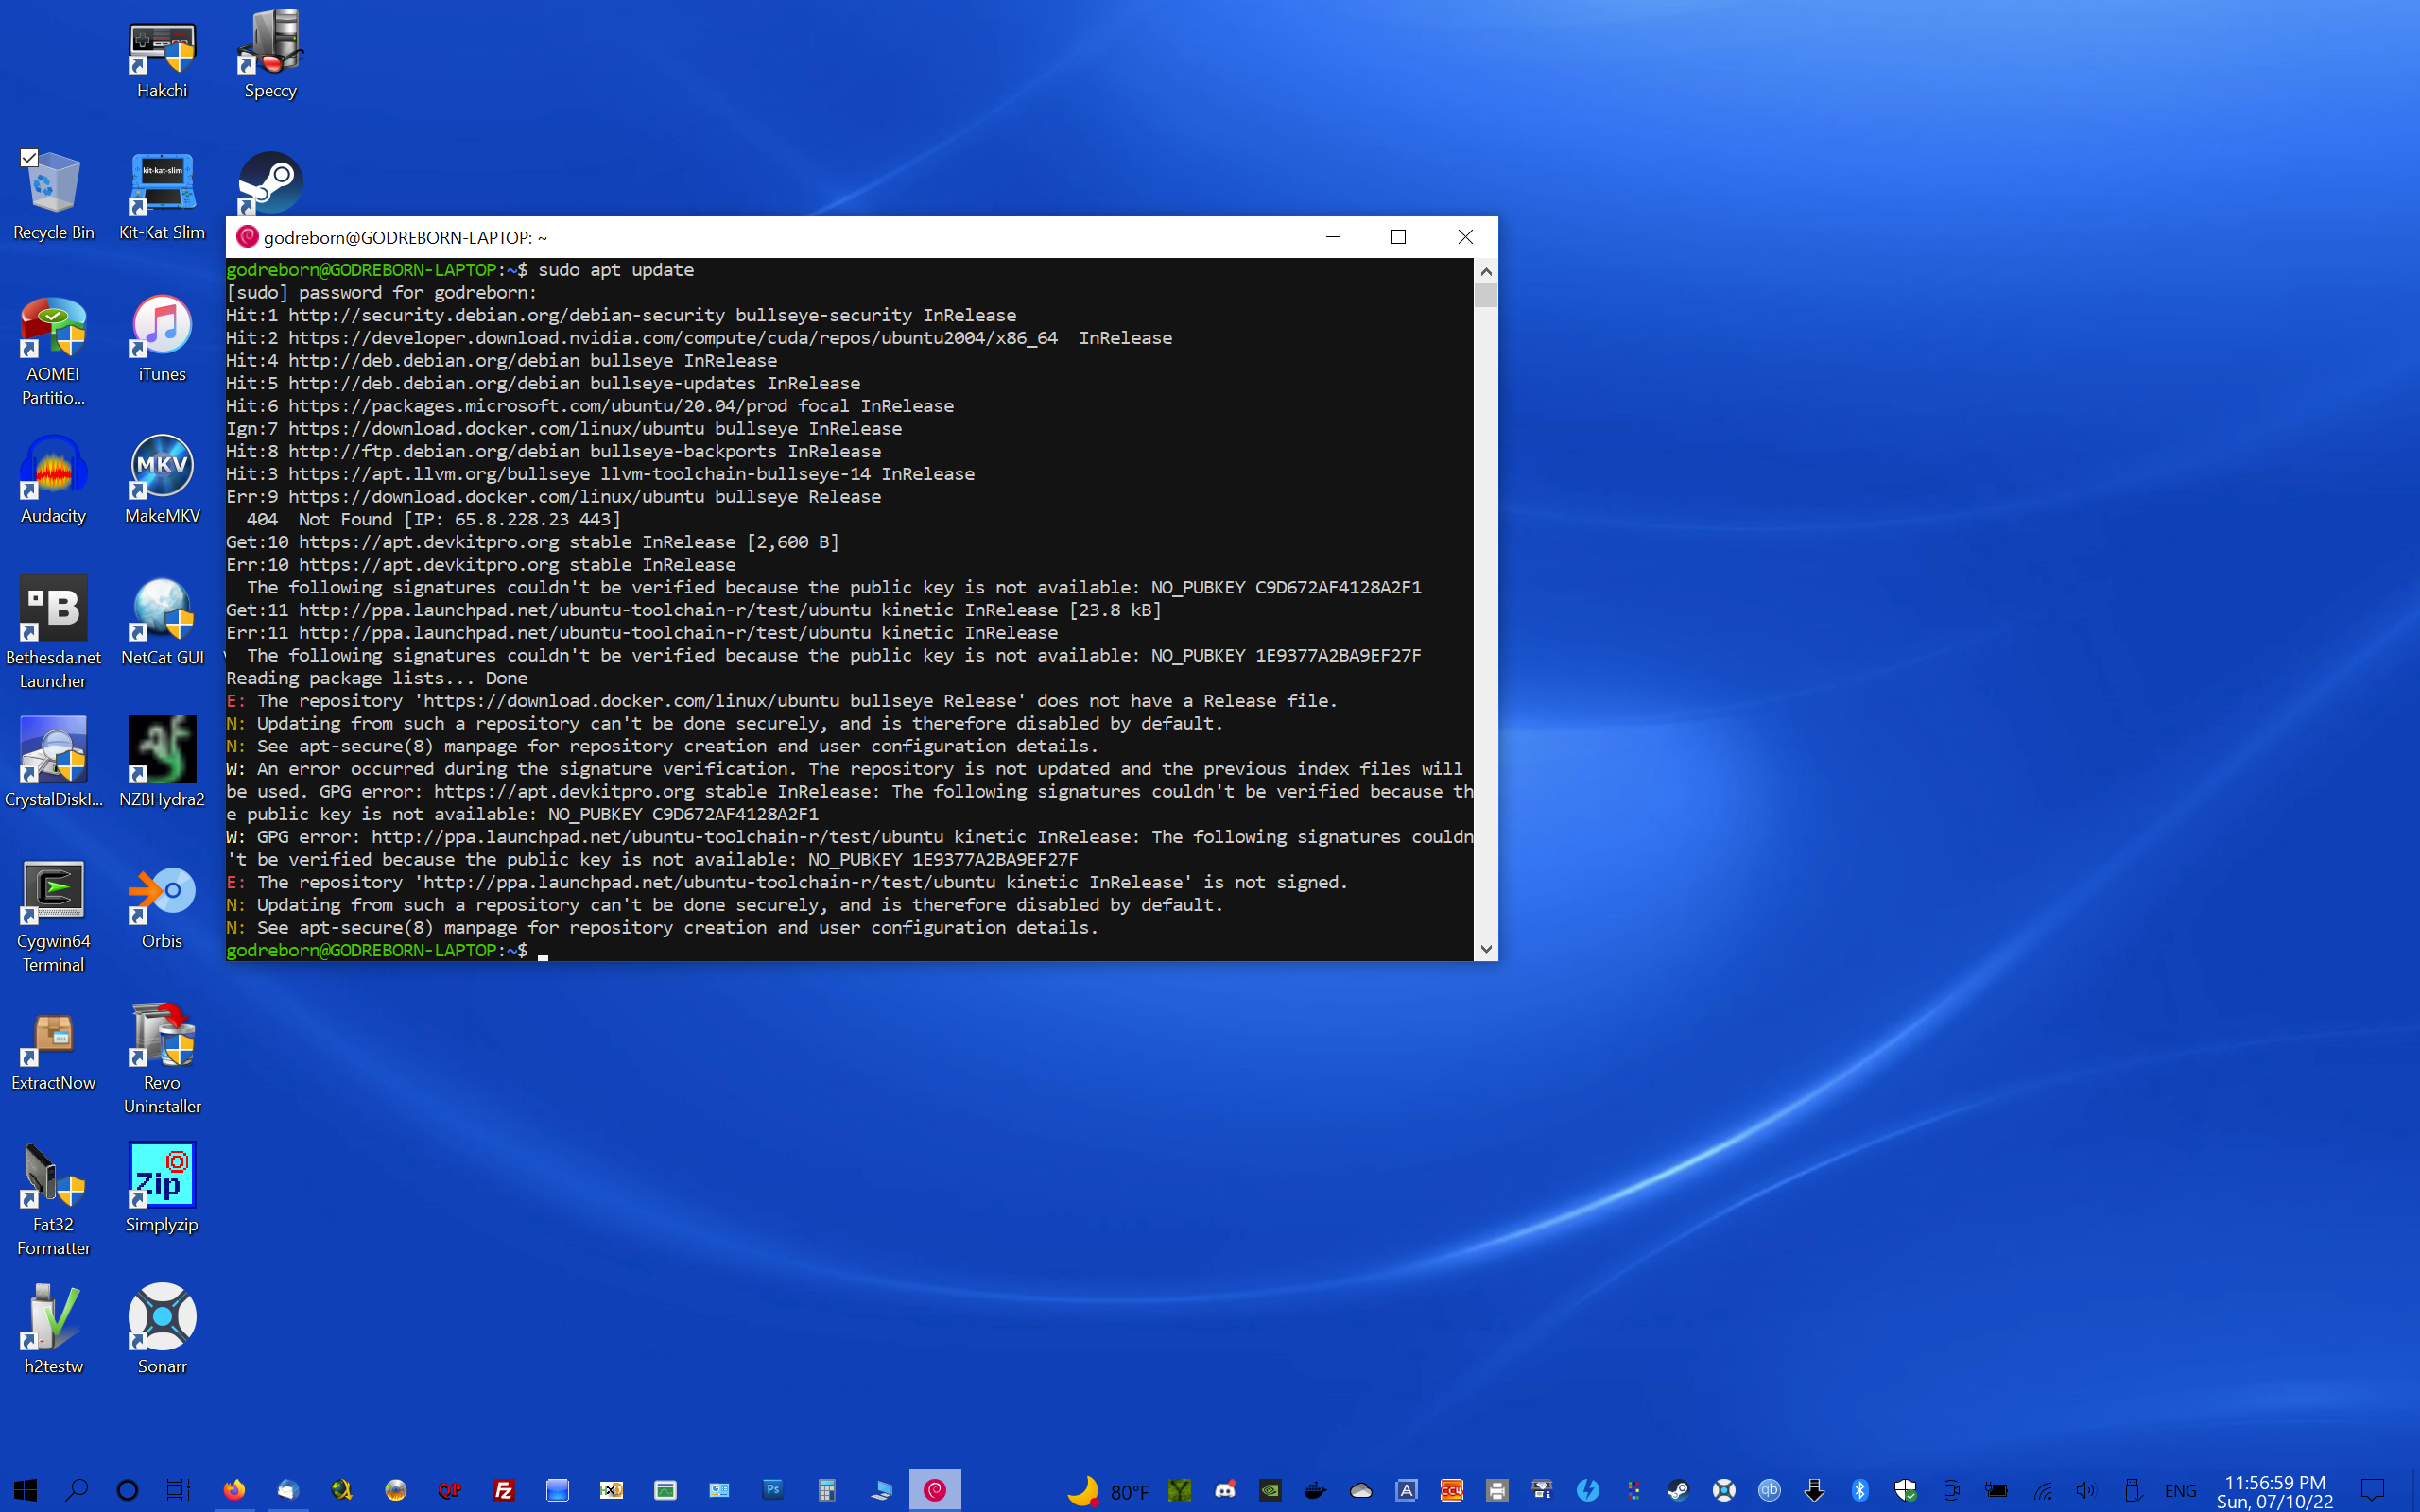This screenshot has height=1512, width=2420.
Task: Select the Kit-Kat Slim desktop shortcut
Action: coord(162,196)
